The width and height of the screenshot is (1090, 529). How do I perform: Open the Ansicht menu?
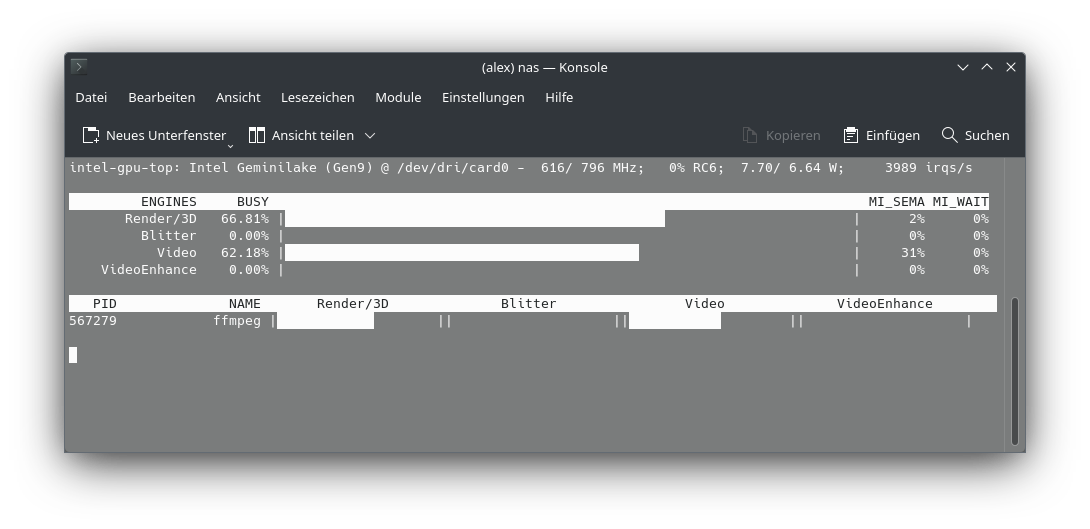(238, 97)
